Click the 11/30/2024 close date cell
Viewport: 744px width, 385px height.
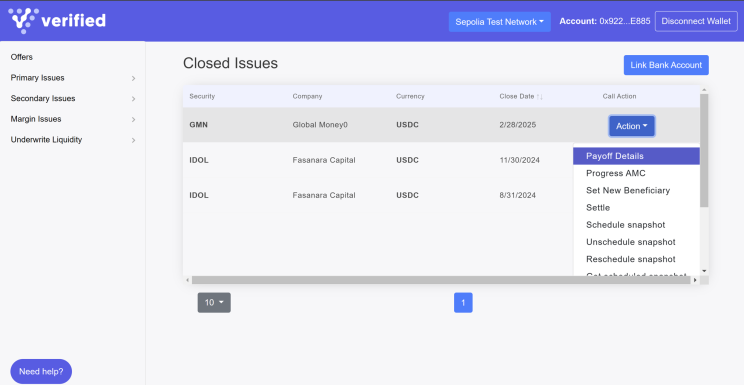pyautogui.click(x=520, y=160)
